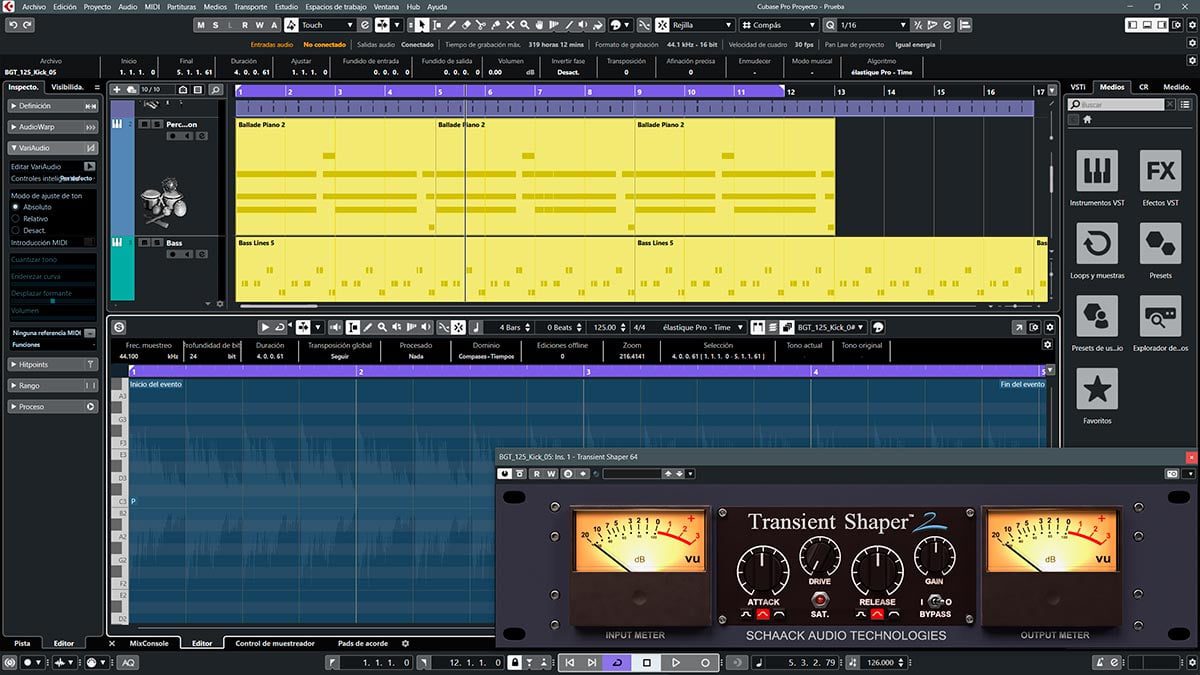Open sample editor in separate window icon
This screenshot has width=1200, height=675.
point(1019,327)
